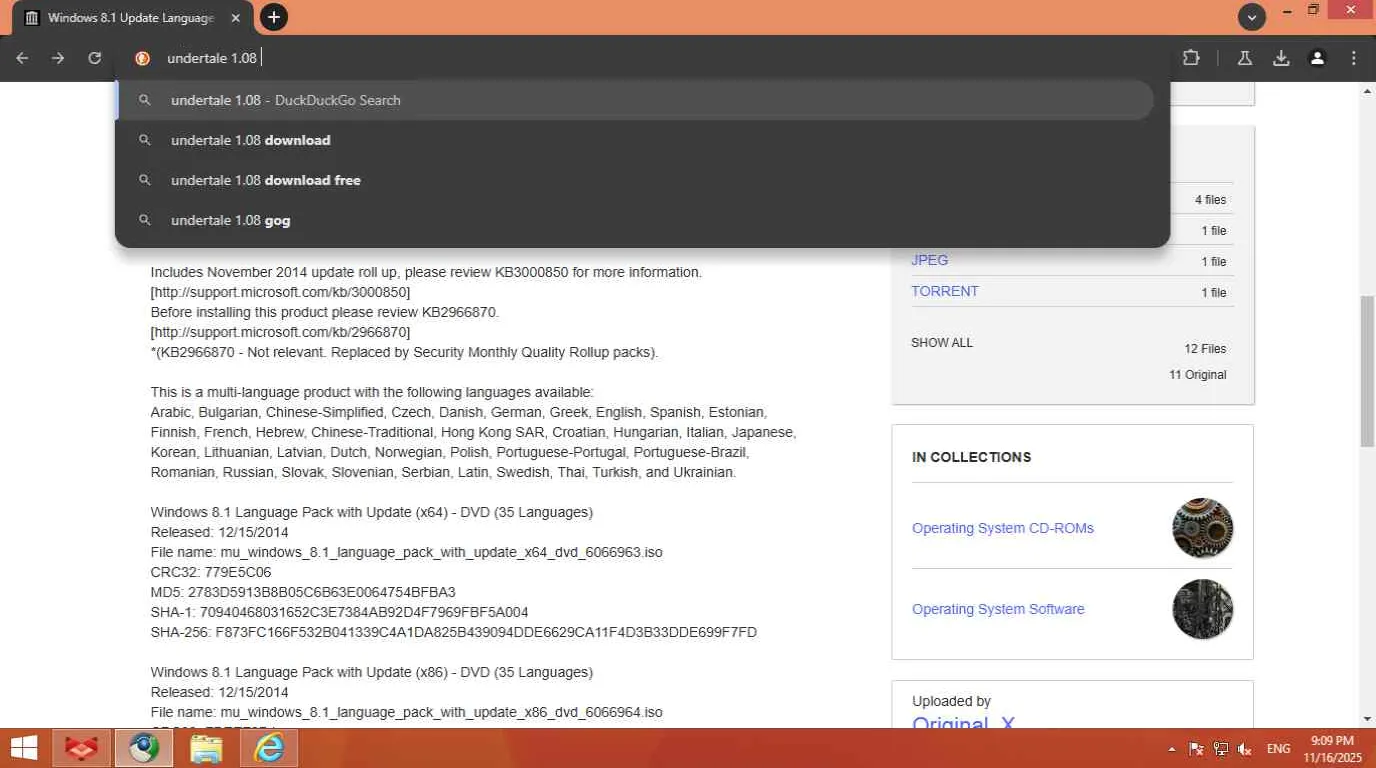This screenshot has width=1376, height=768.
Task: Click the 'CRC32: 779E5C06' line
Action: click(x=211, y=572)
